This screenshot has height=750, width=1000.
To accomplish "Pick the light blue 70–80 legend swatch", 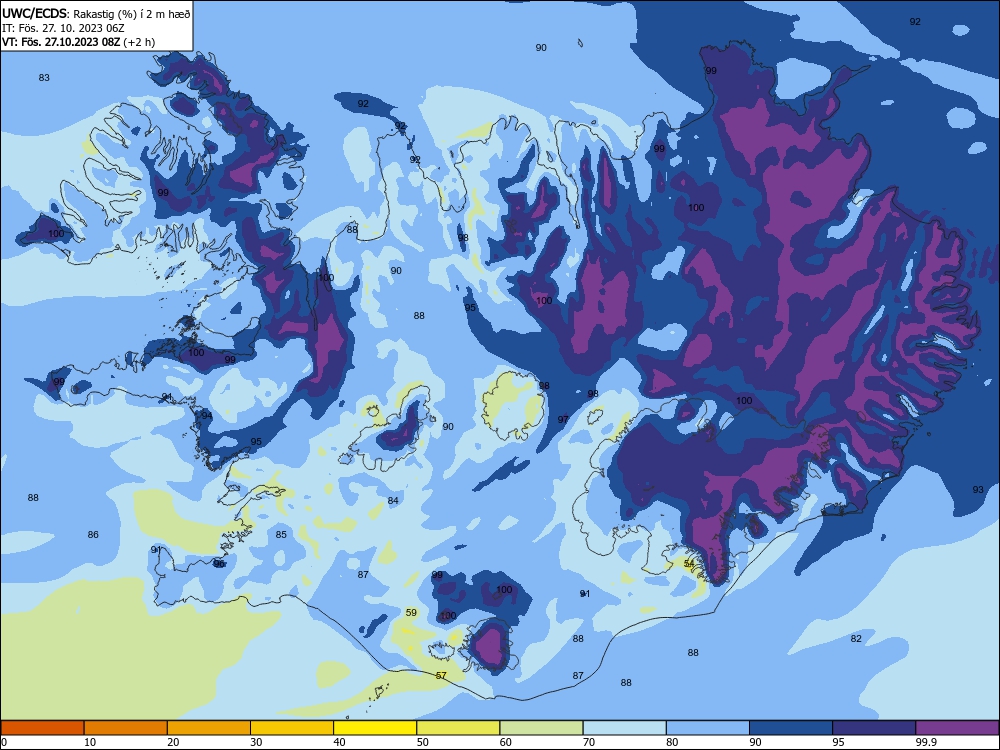I will tap(624, 728).
